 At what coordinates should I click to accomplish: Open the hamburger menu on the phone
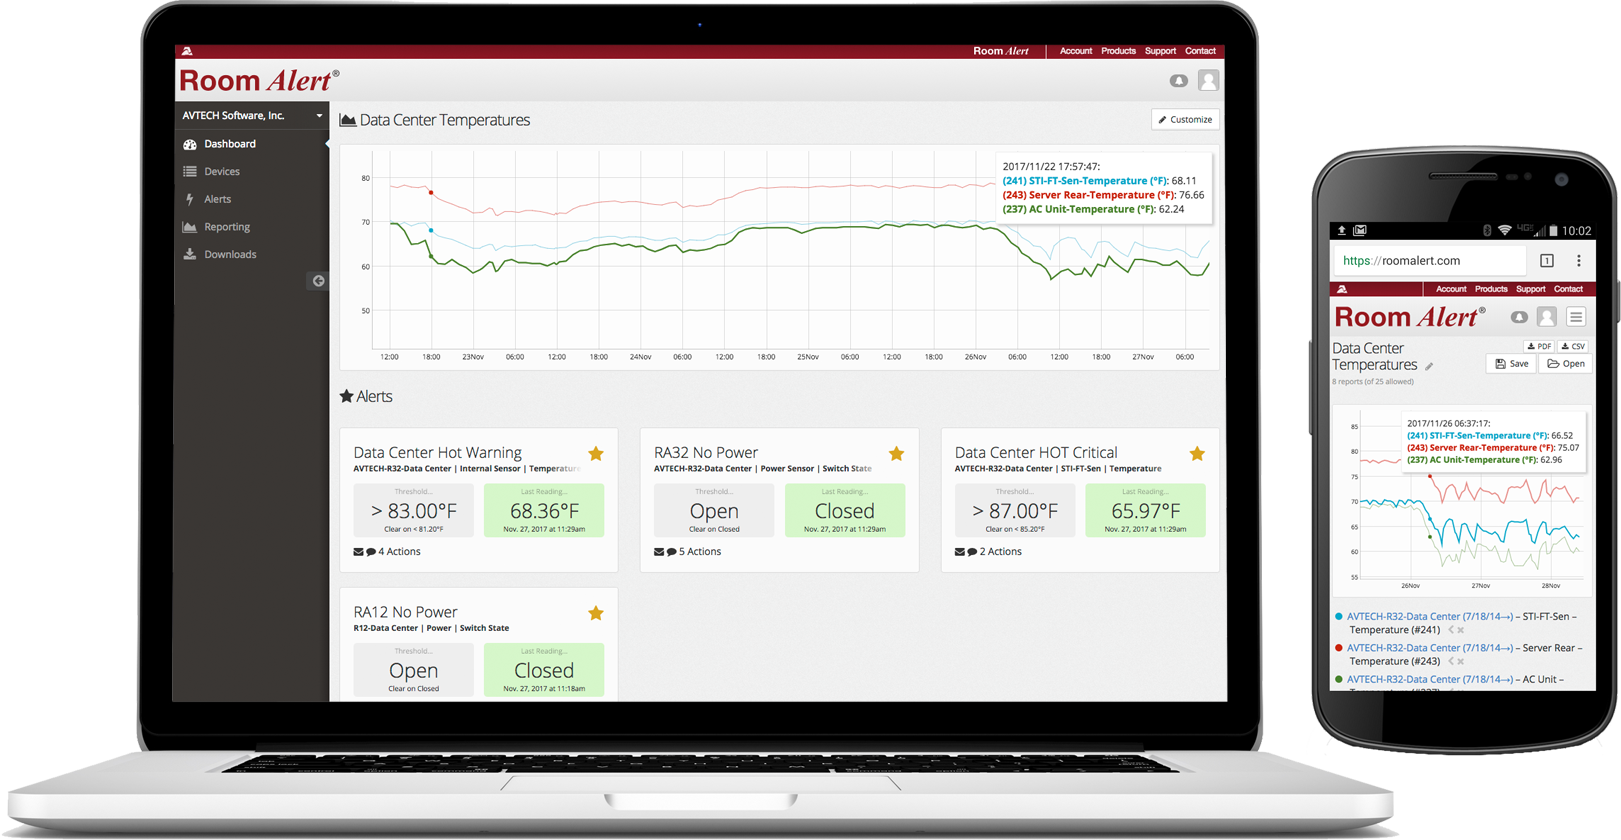coord(1576,317)
